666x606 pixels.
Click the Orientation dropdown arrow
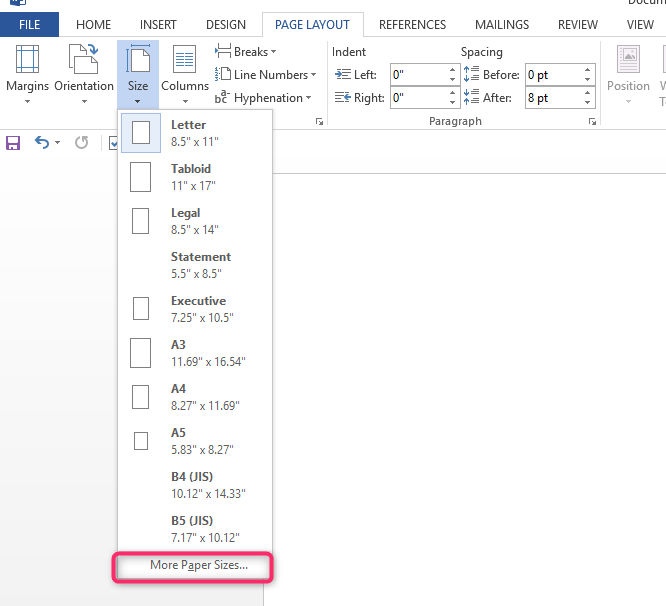point(84,101)
